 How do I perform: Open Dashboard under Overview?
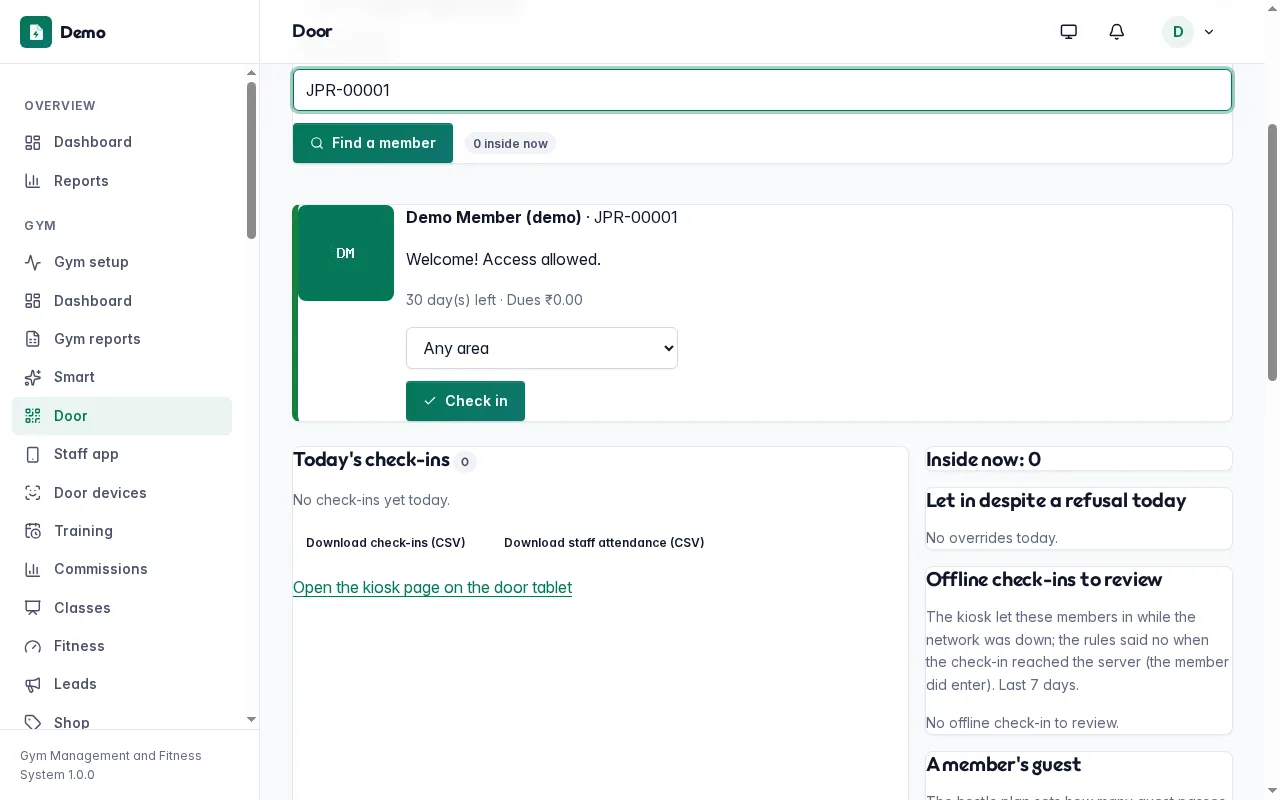[122, 142]
